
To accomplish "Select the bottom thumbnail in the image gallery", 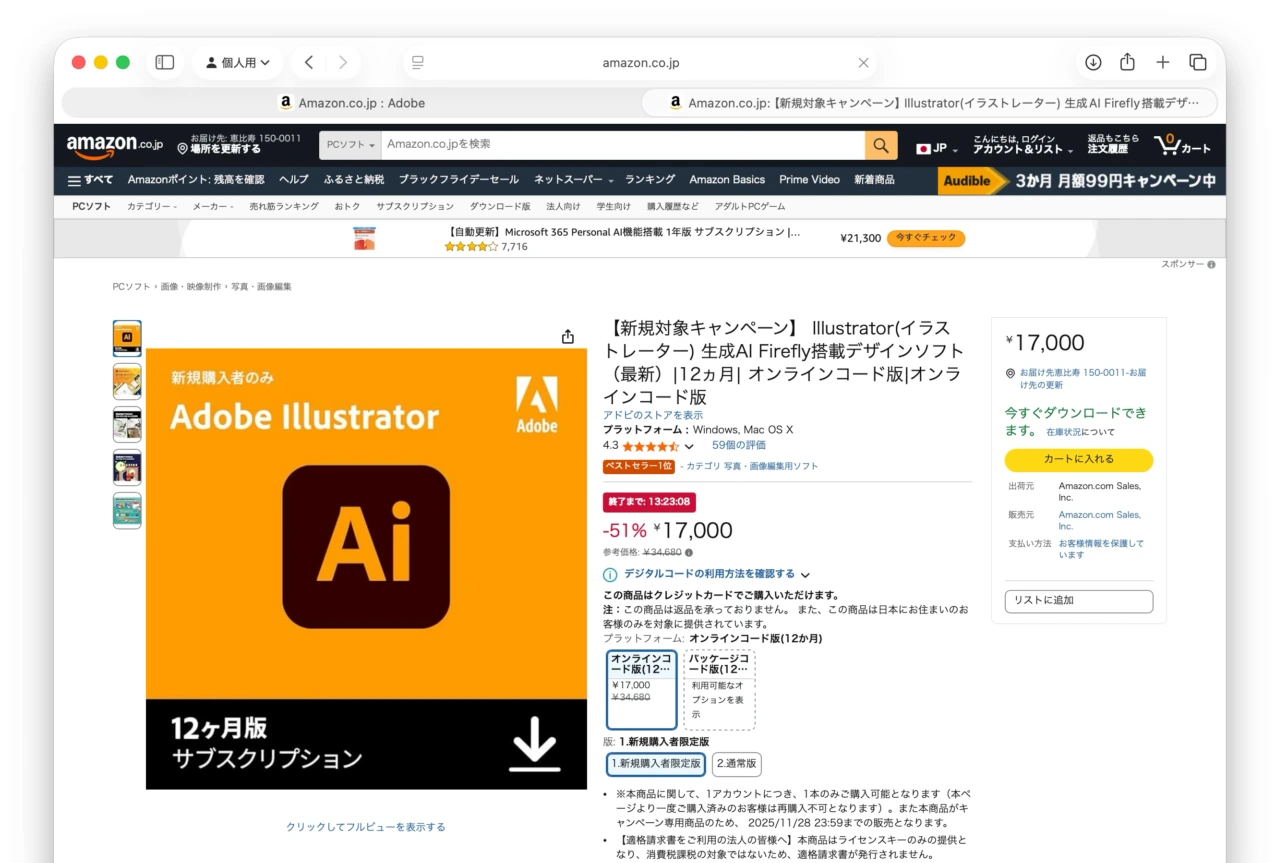I will point(127,510).
